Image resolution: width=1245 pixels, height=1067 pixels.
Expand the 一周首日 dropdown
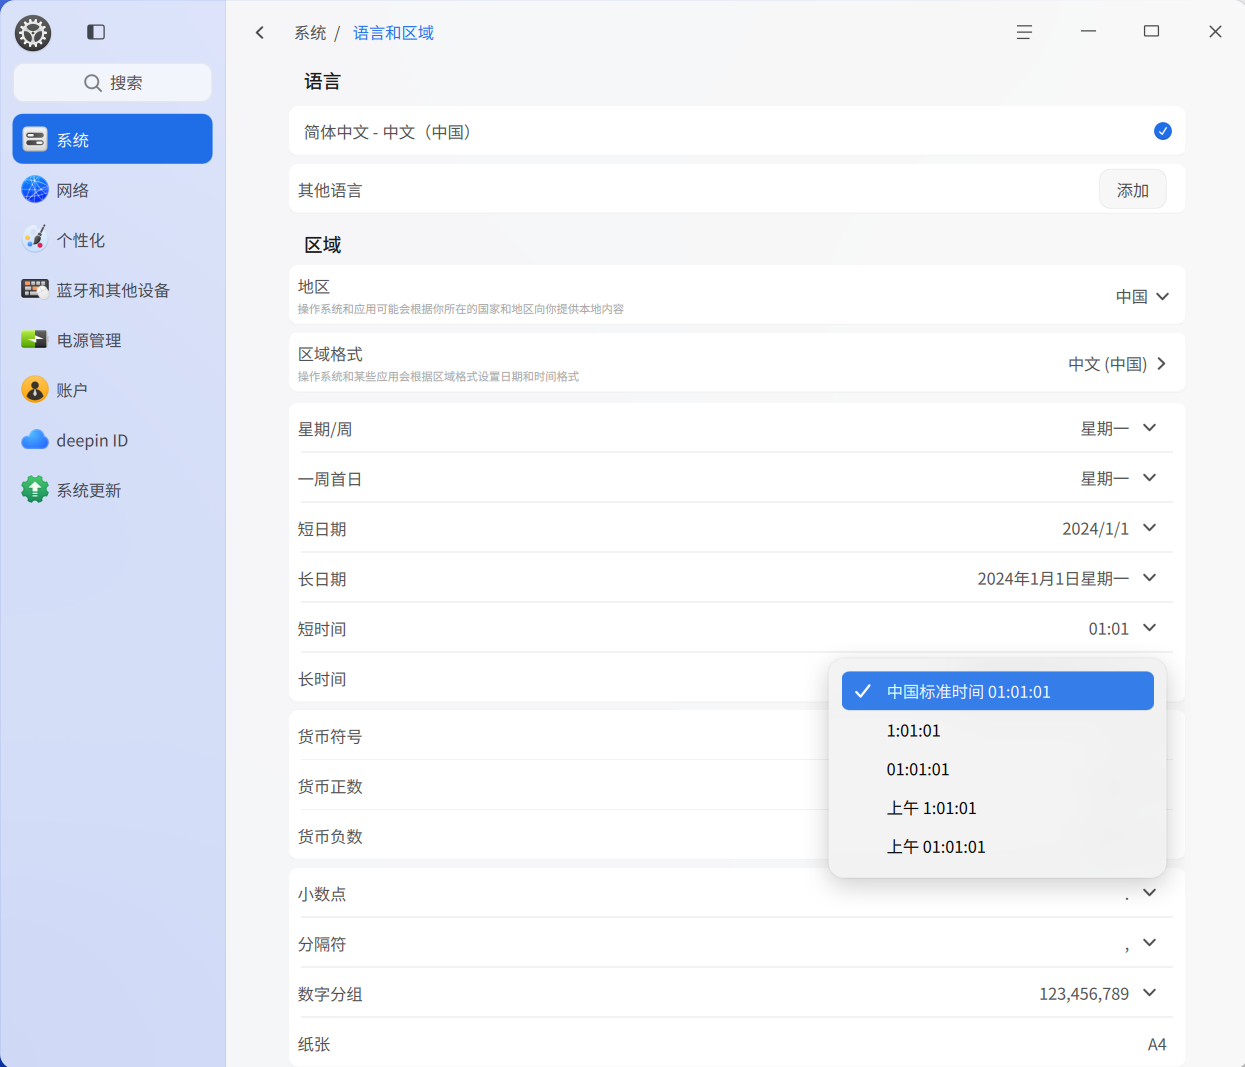click(1150, 478)
